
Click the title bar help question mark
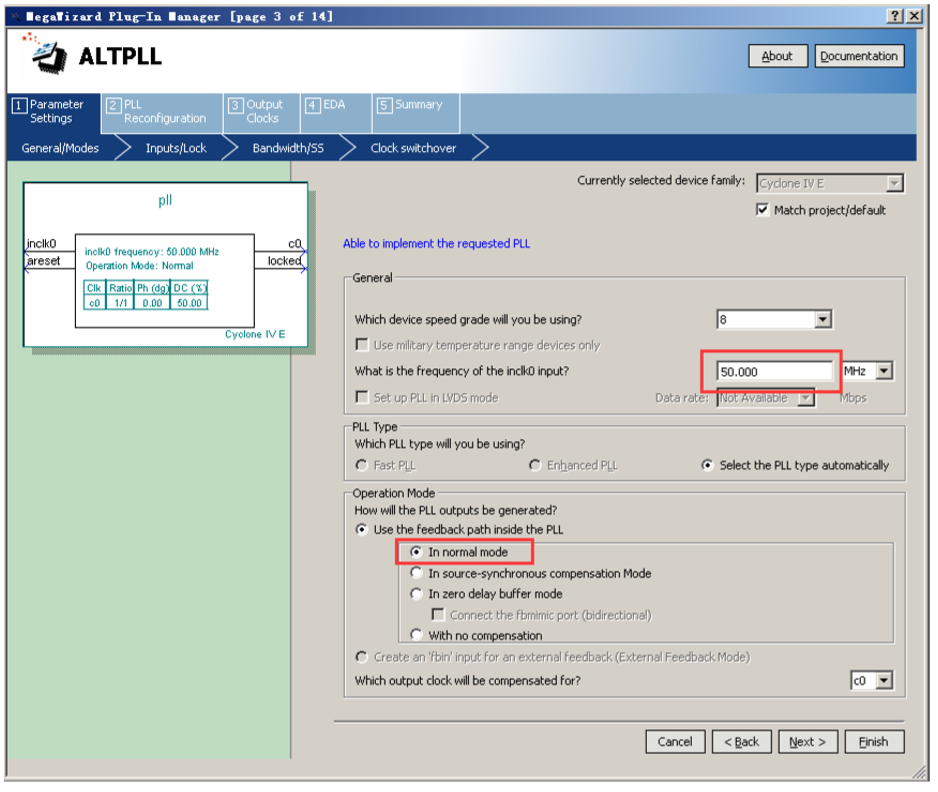(894, 16)
